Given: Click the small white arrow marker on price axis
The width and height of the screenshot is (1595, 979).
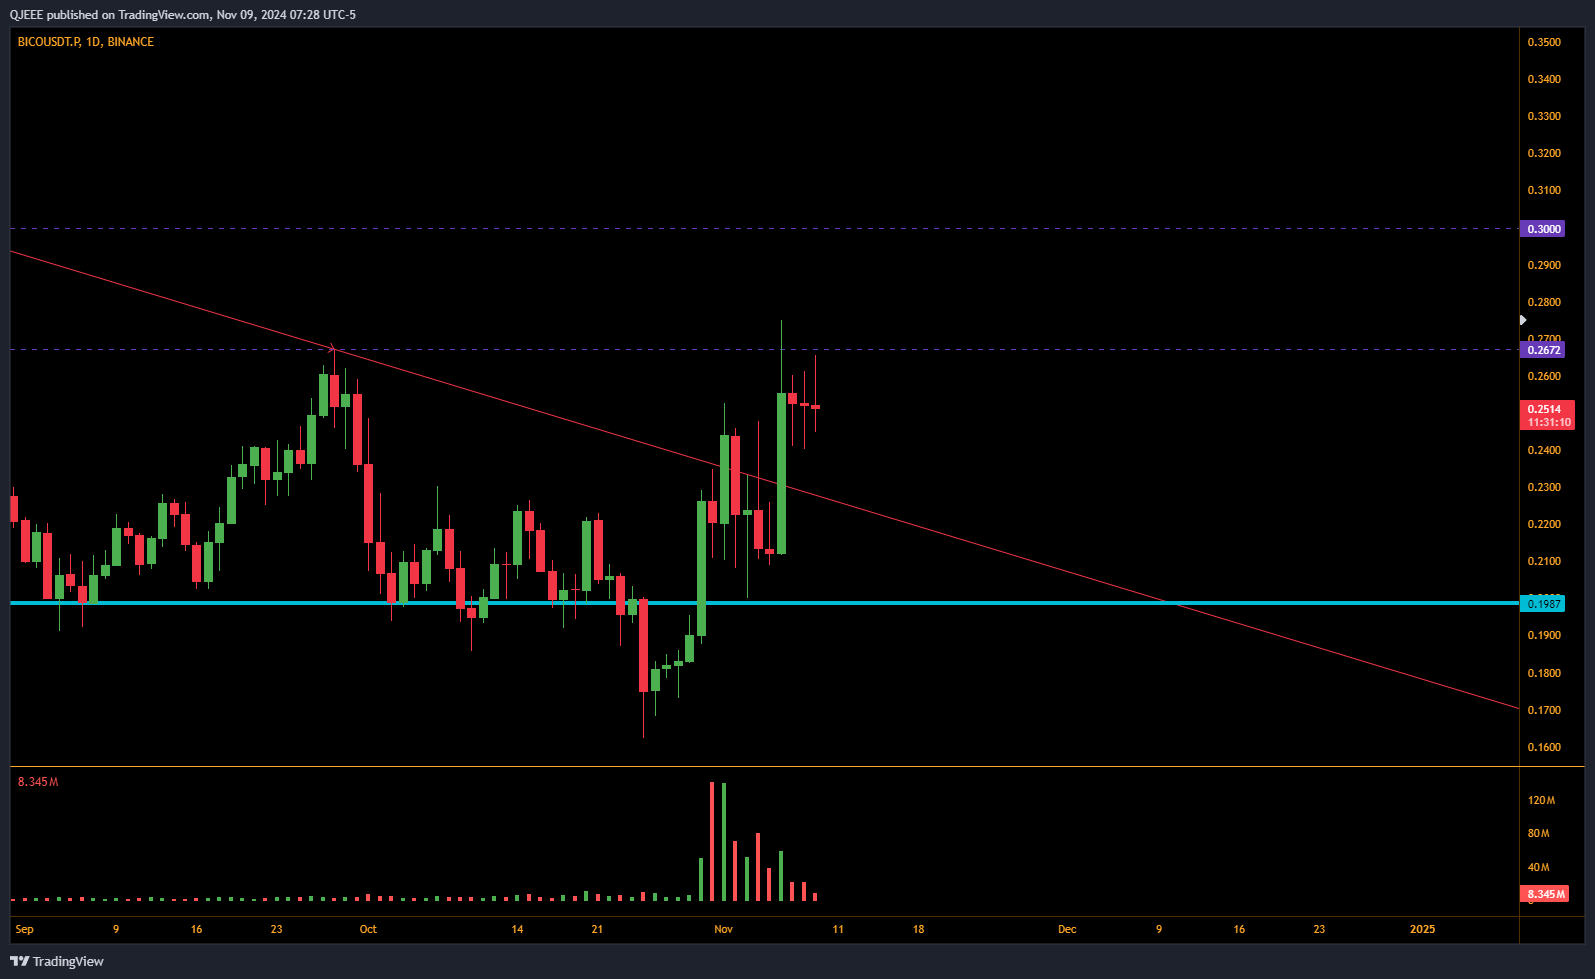Looking at the screenshot, I should pyautogui.click(x=1523, y=320).
